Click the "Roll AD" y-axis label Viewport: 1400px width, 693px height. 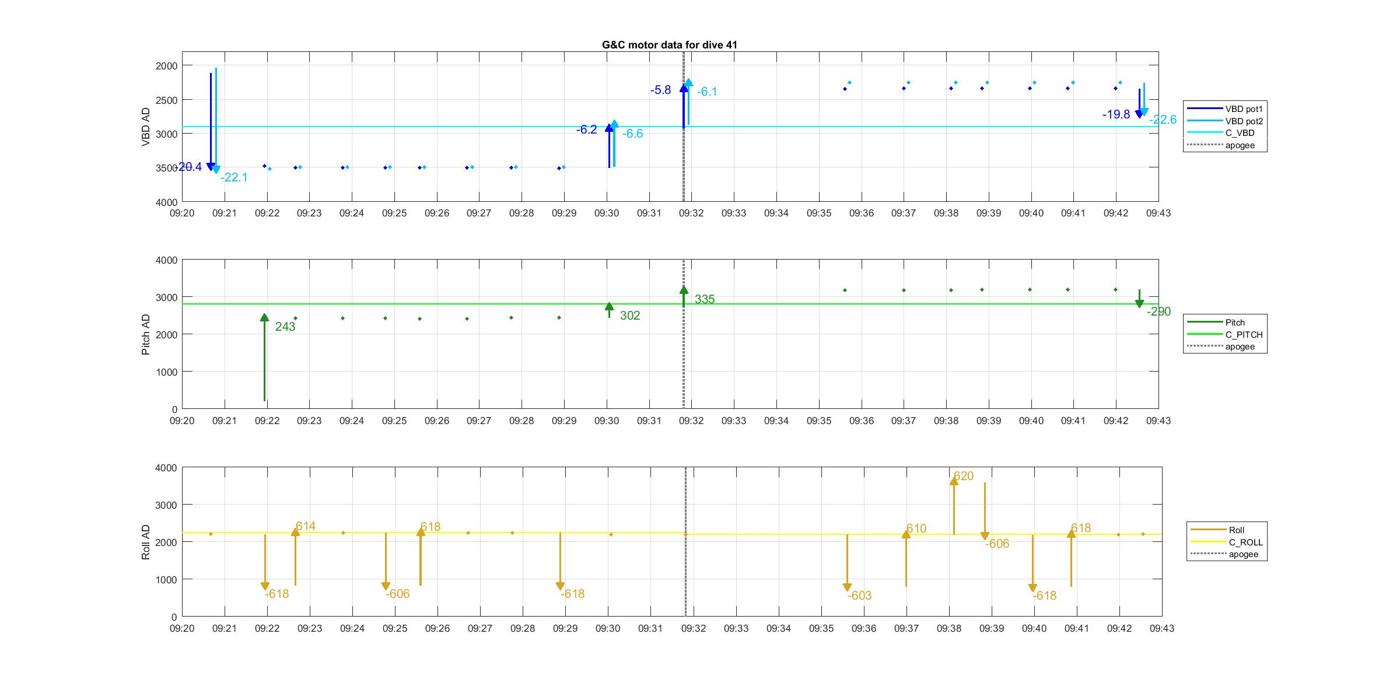(146, 542)
